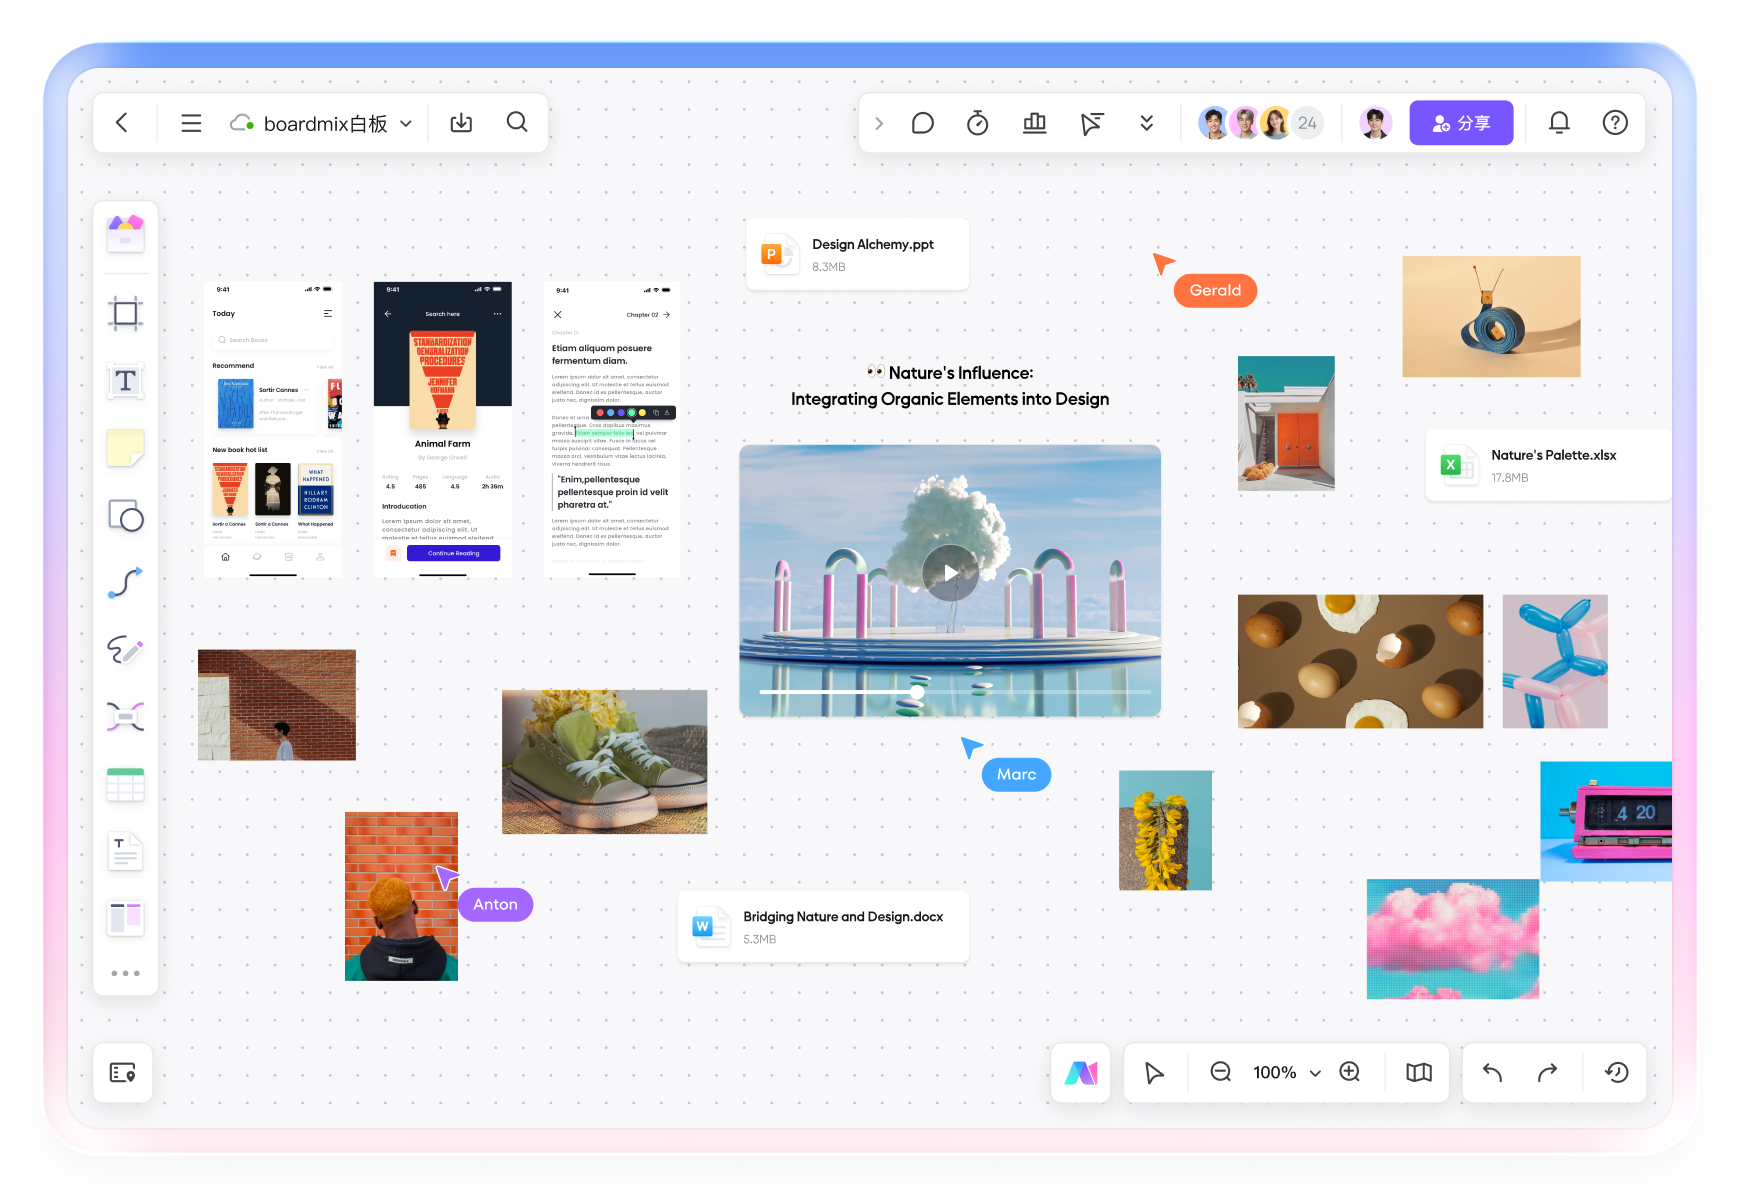
Task: Expand the boardmix file name dropdown
Action: pos(406,124)
